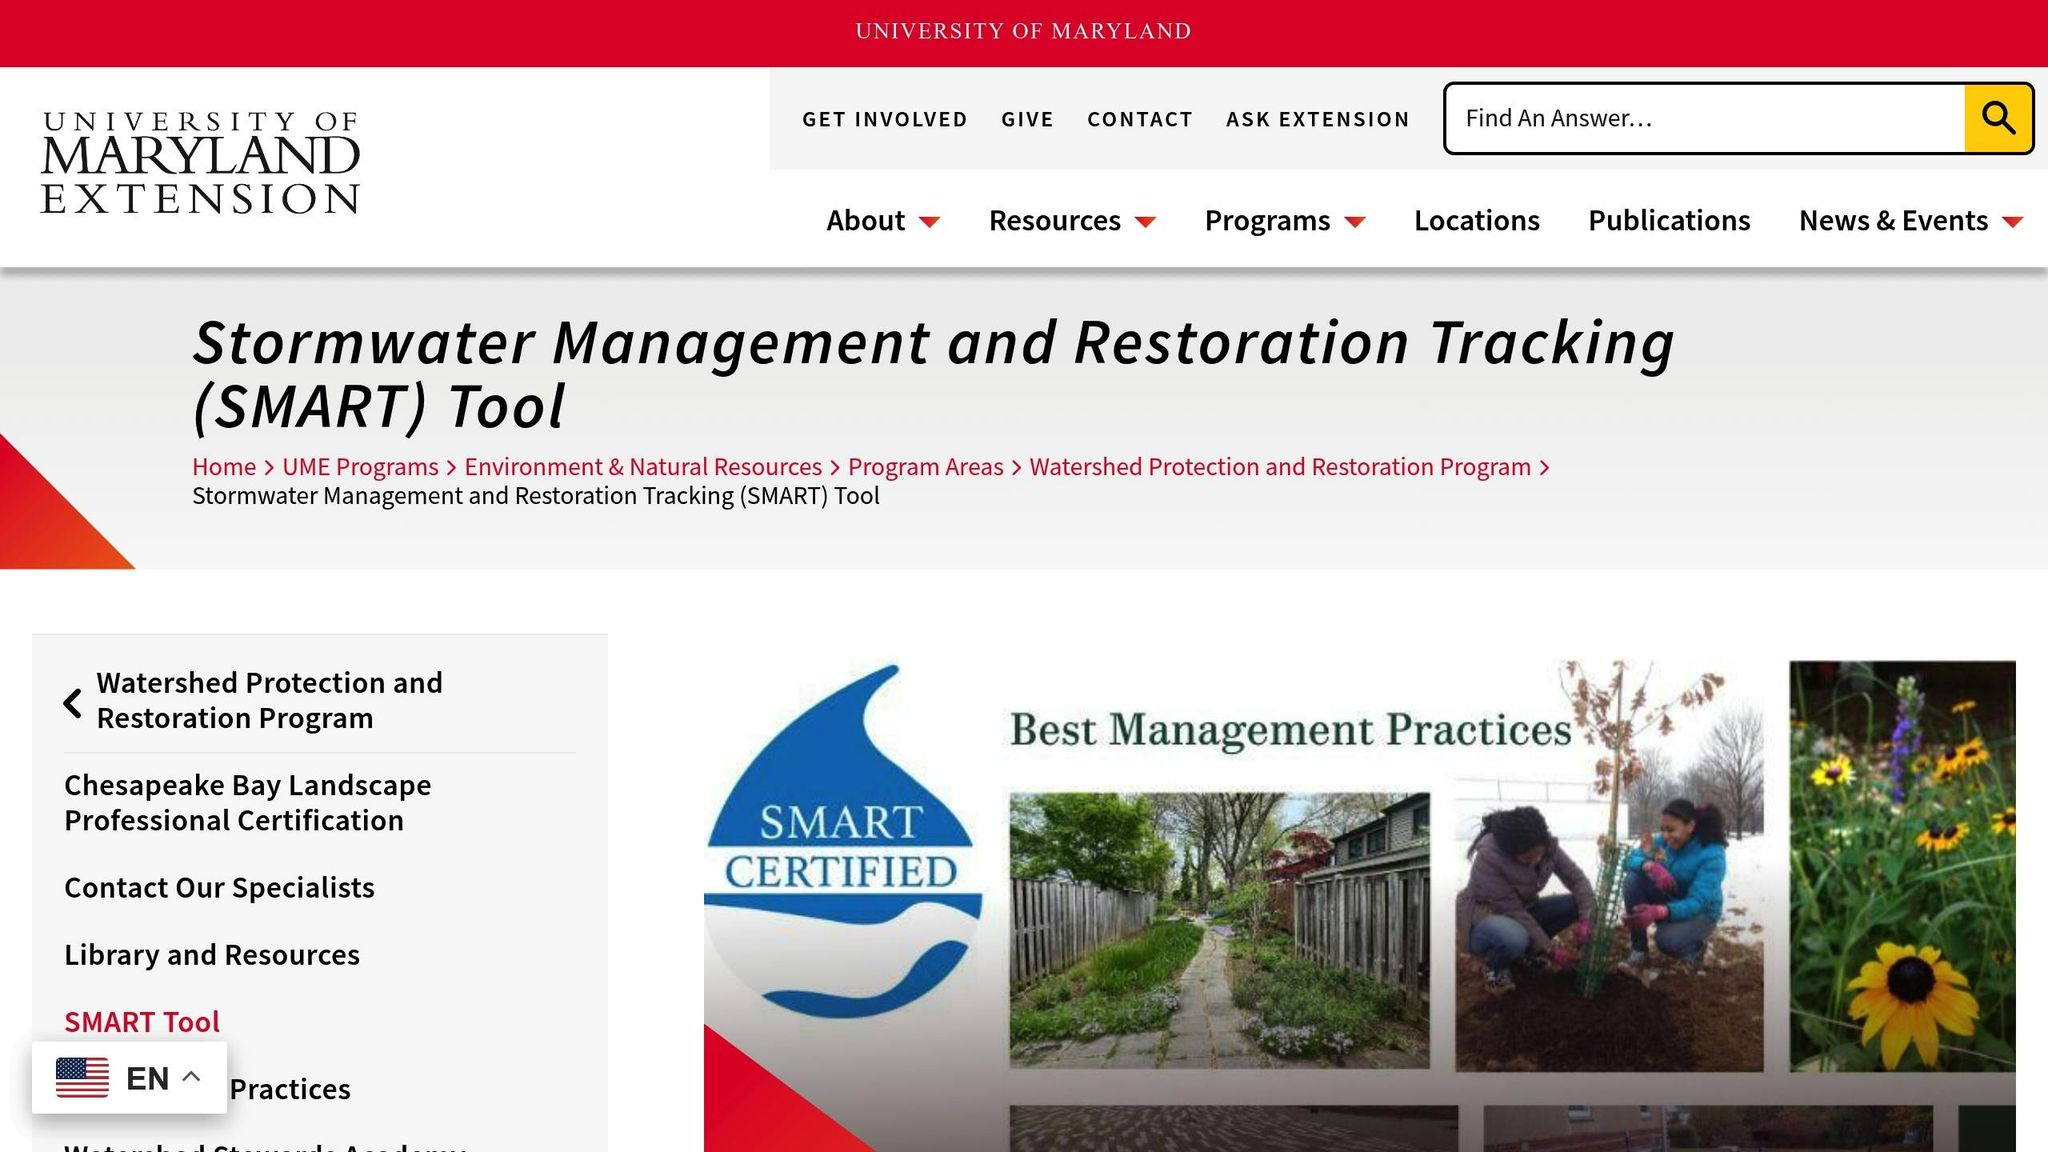Expand the About dropdown arrow

[x=929, y=222]
